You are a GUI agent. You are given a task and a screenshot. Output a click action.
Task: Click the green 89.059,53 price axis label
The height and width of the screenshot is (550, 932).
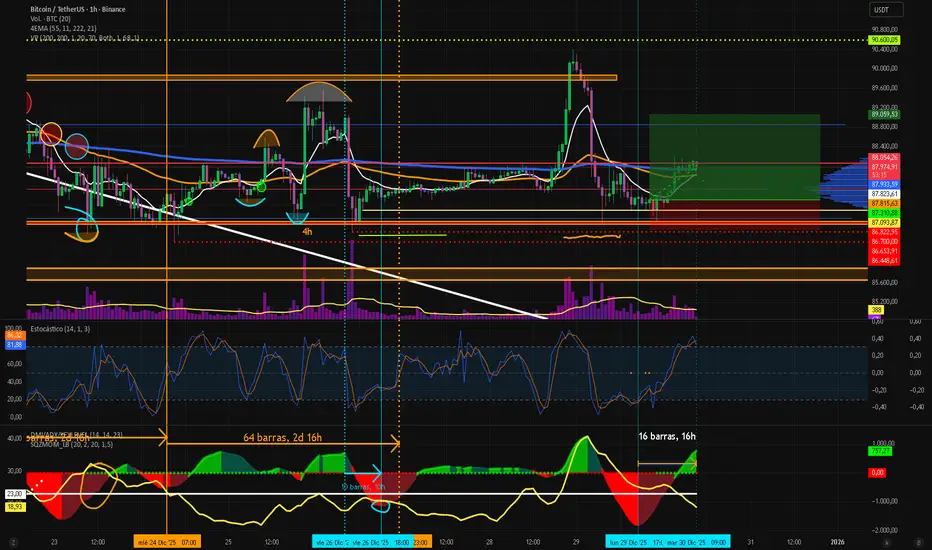(885, 114)
